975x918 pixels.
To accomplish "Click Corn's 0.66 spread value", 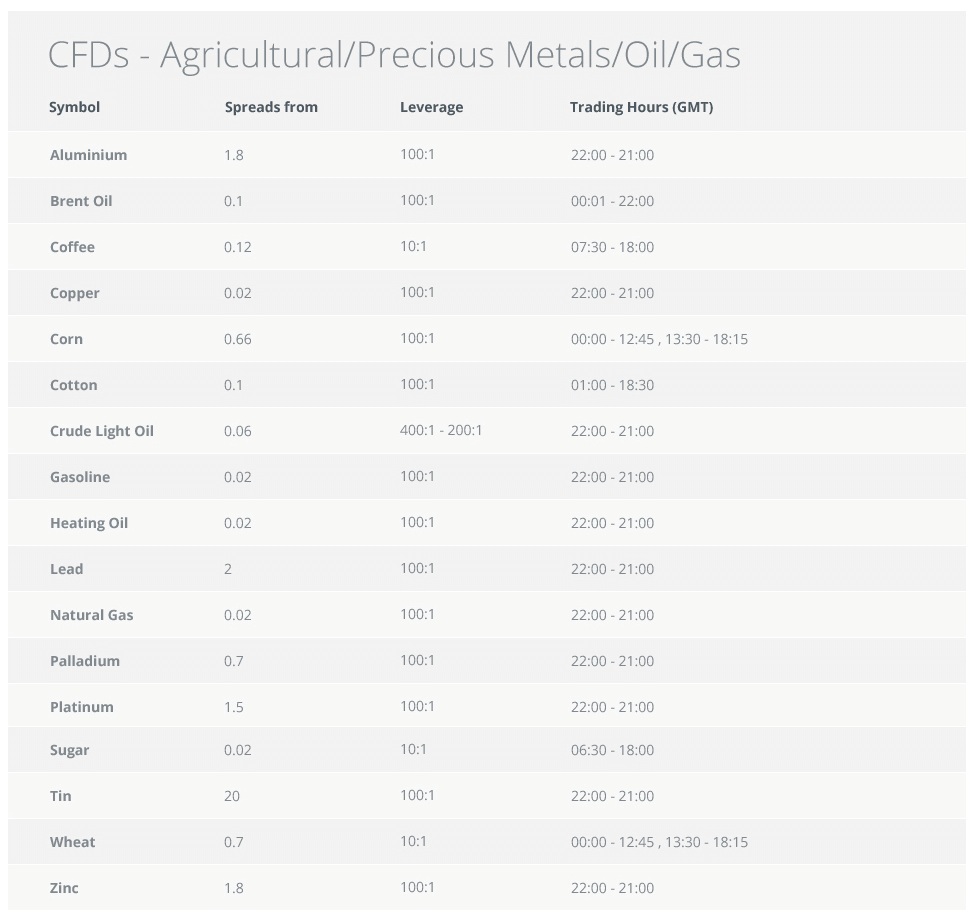I will point(238,339).
